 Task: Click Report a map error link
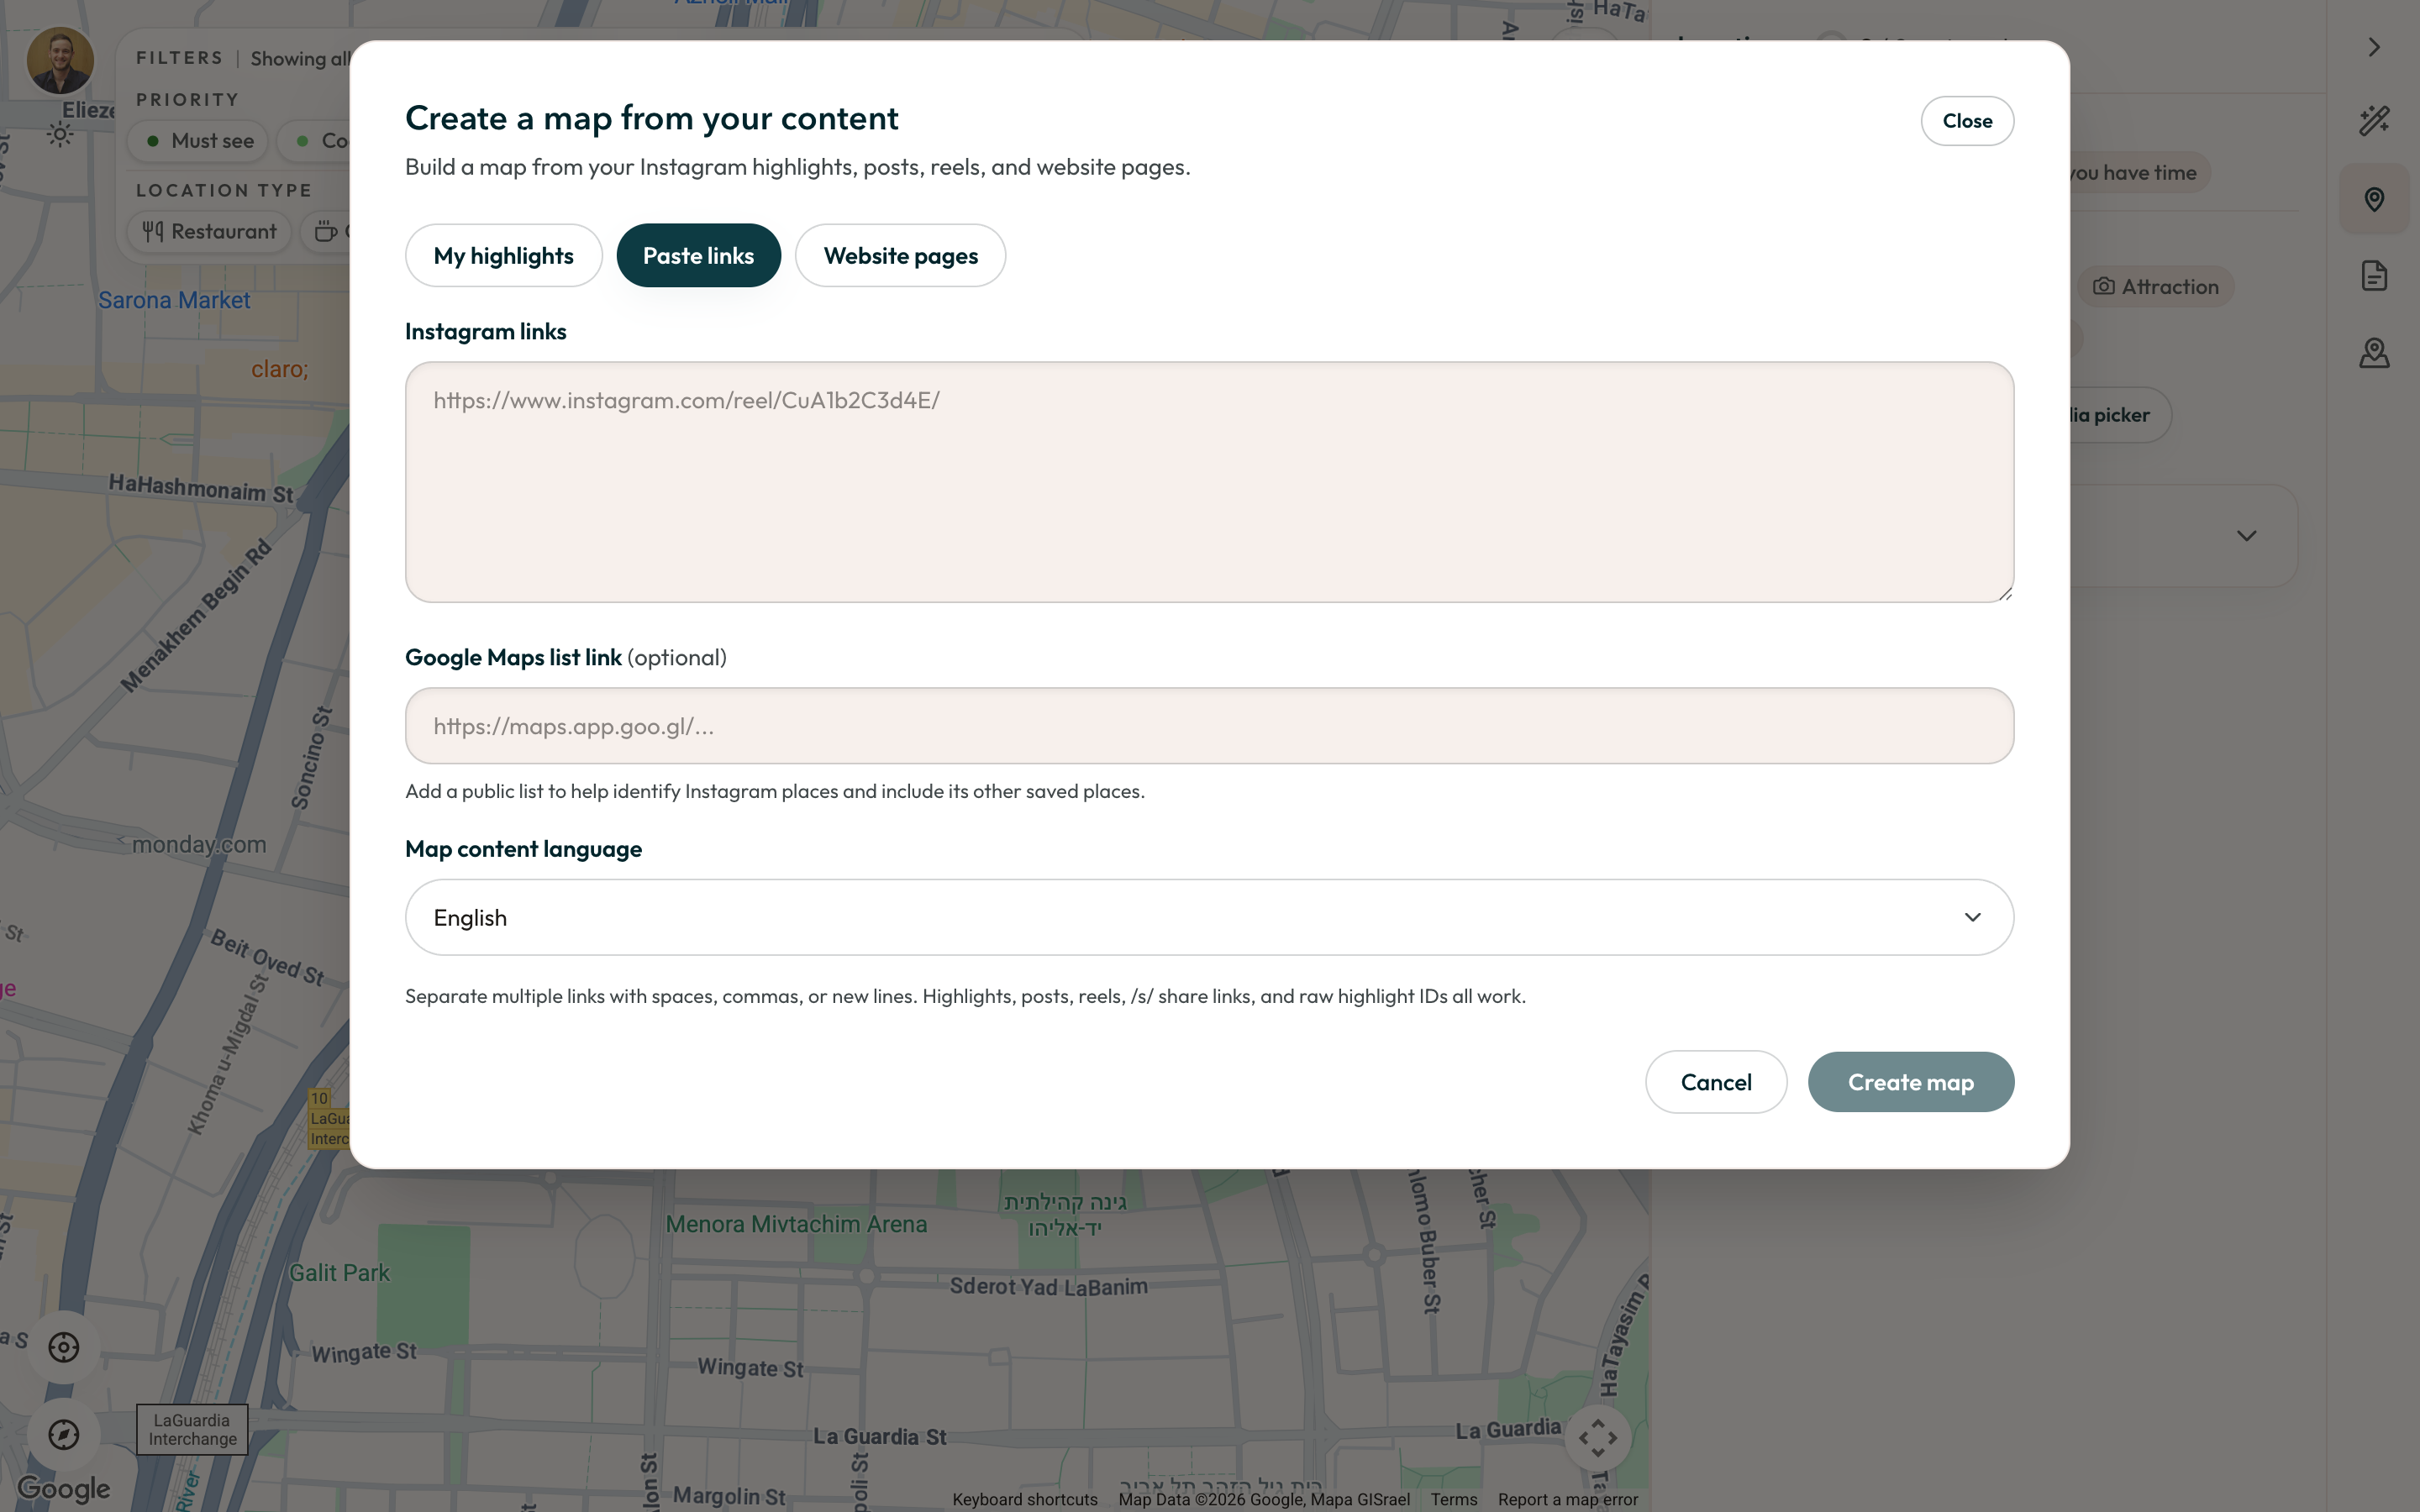coord(1567,1499)
